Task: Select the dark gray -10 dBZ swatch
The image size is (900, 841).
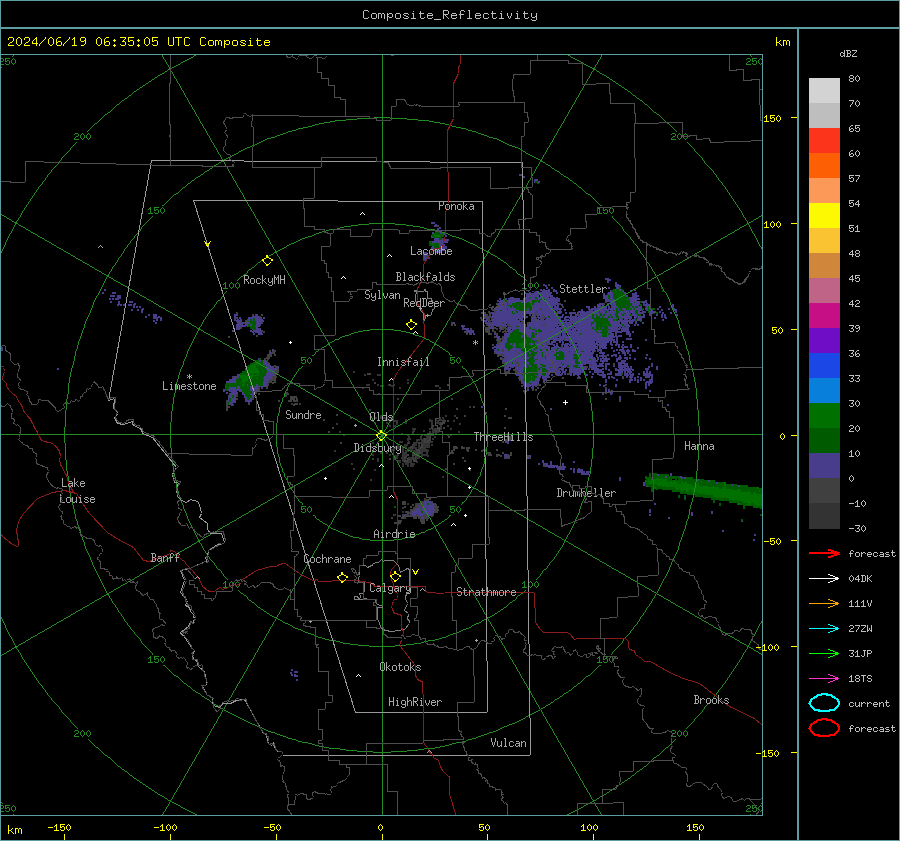Action: tap(824, 516)
